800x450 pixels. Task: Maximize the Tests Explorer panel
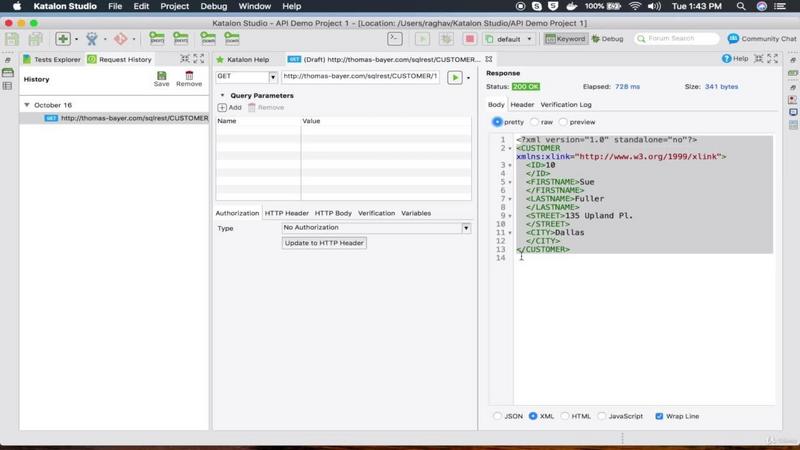(x=199, y=59)
